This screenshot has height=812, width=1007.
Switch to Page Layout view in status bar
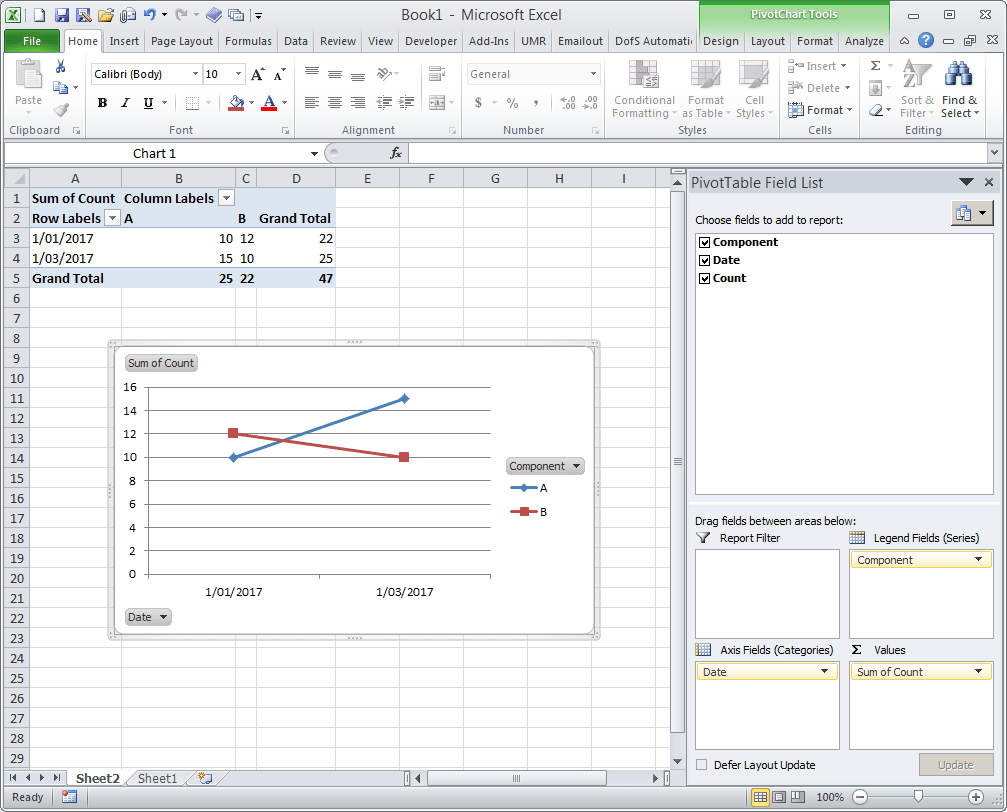(x=779, y=797)
